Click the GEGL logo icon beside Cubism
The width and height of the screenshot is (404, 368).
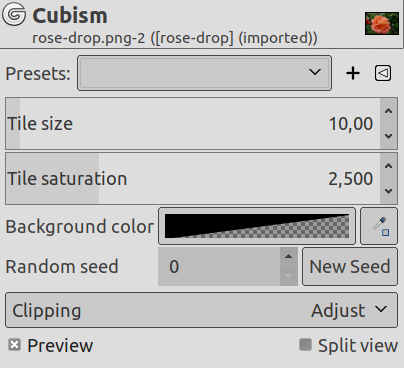[14, 14]
